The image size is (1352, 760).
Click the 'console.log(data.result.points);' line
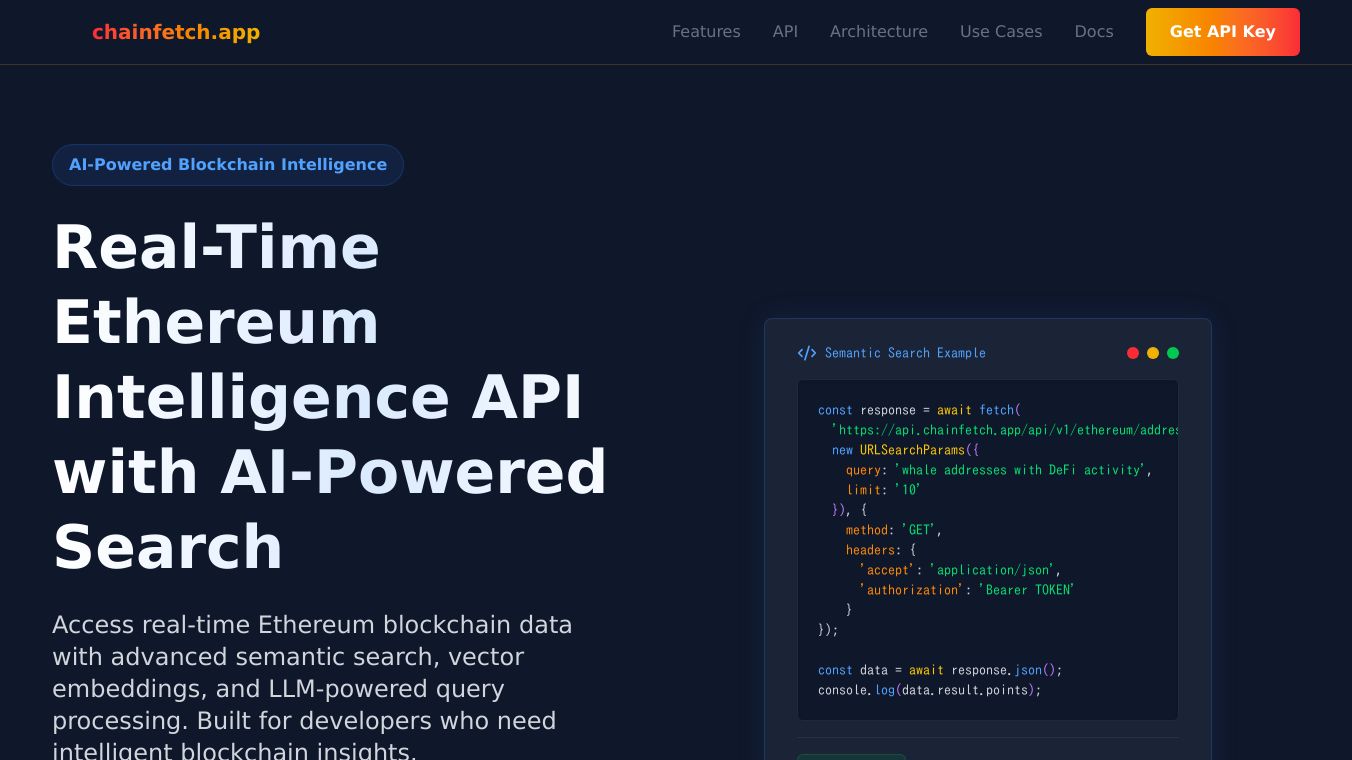tap(930, 690)
